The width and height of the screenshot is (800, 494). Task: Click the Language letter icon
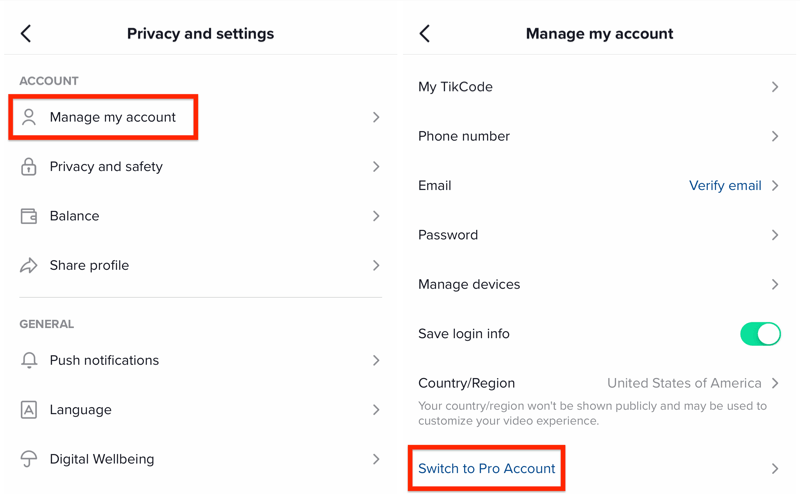[29, 410]
